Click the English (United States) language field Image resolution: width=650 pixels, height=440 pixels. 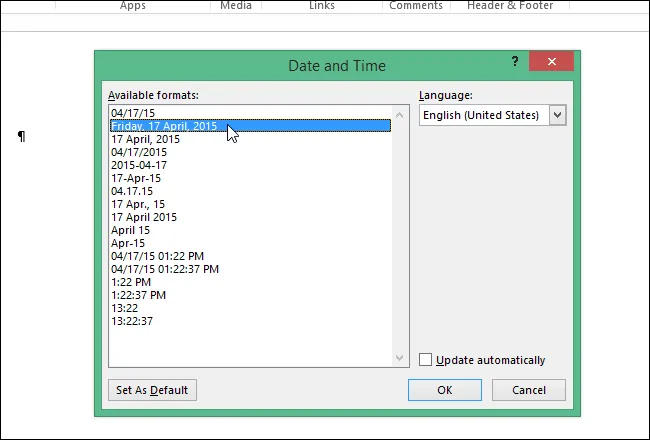coord(484,115)
